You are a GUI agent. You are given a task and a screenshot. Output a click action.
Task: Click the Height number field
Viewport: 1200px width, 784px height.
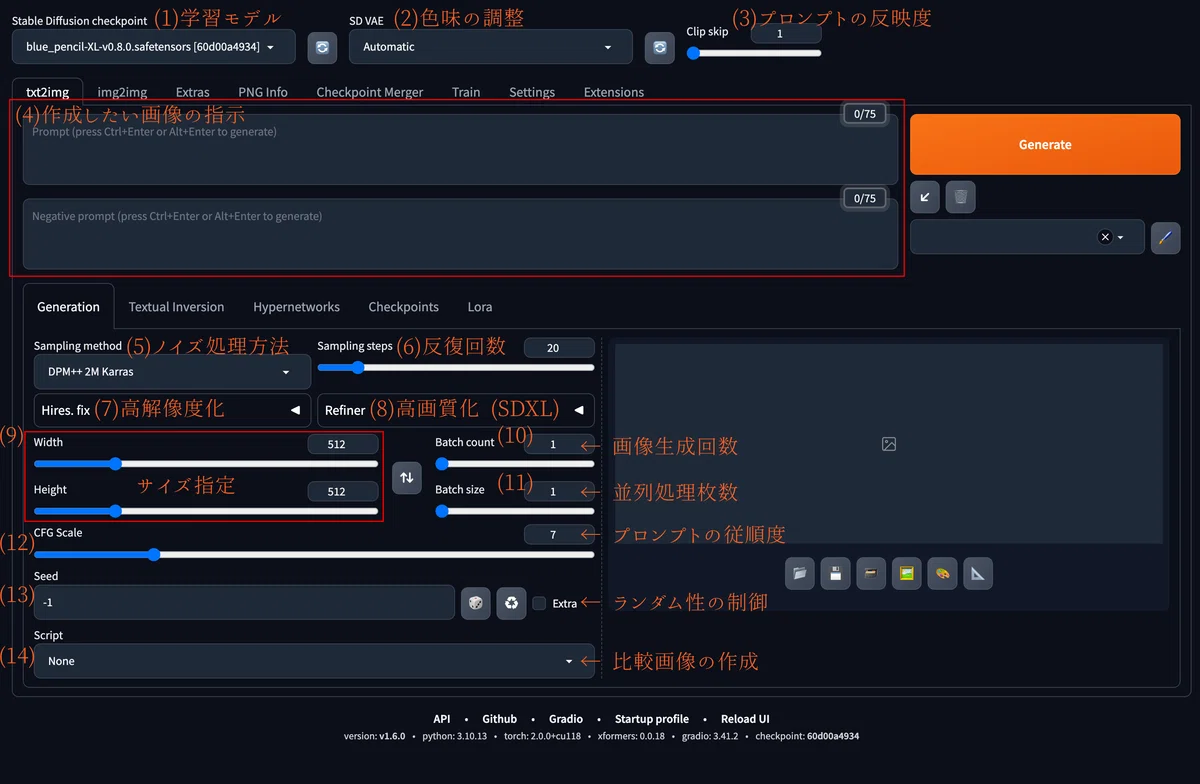click(343, 491)
